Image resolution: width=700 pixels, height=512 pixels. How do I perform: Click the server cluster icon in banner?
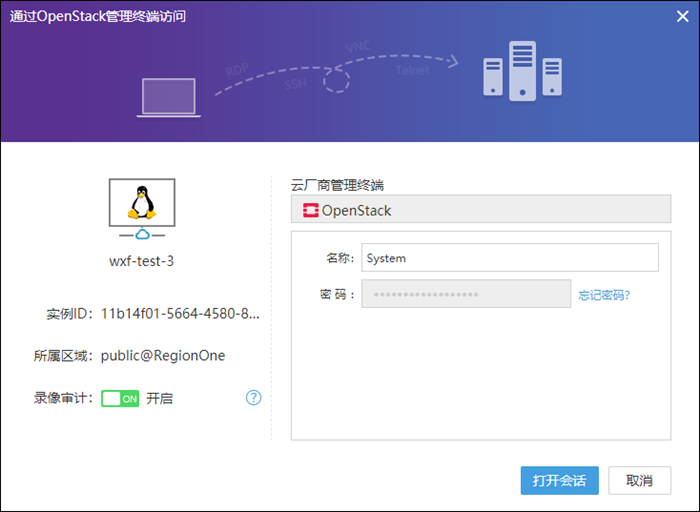[x=522, y=71]
